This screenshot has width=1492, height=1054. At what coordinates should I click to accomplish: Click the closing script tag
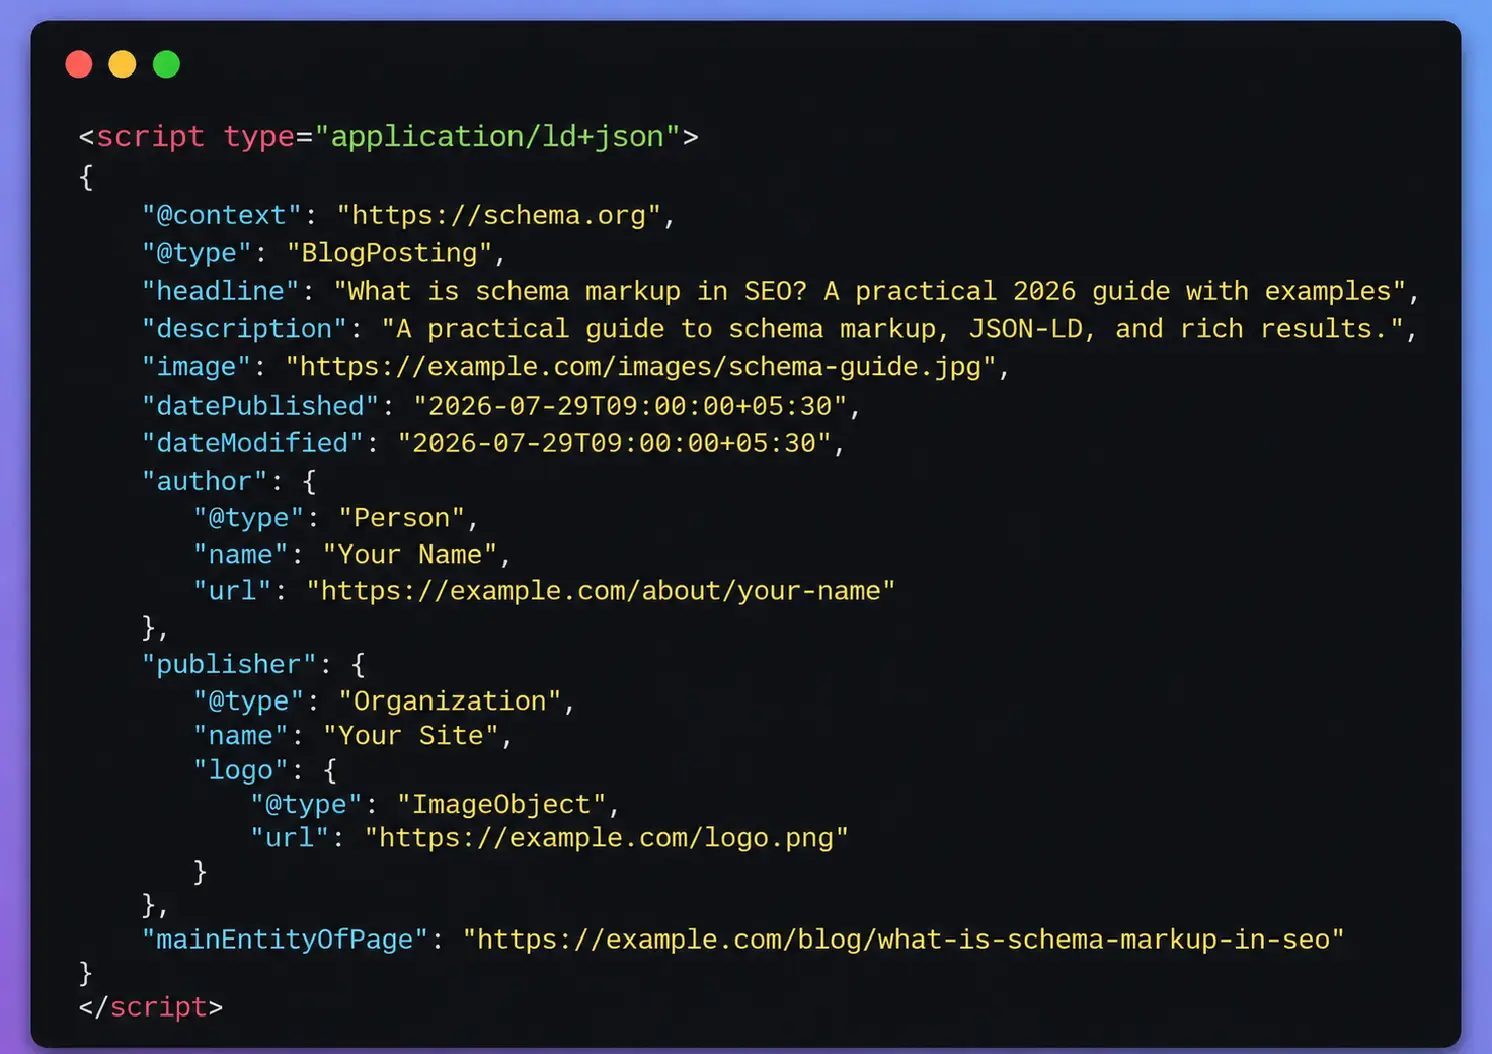click(x=151, y=1007)
